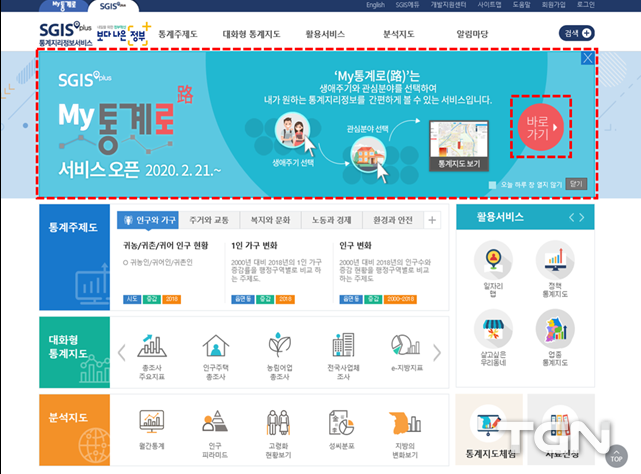This screenshot has width=641, height=474.
Task: Check 오늘 하루 창 열지 않기 box
Action: click(492, 185)
